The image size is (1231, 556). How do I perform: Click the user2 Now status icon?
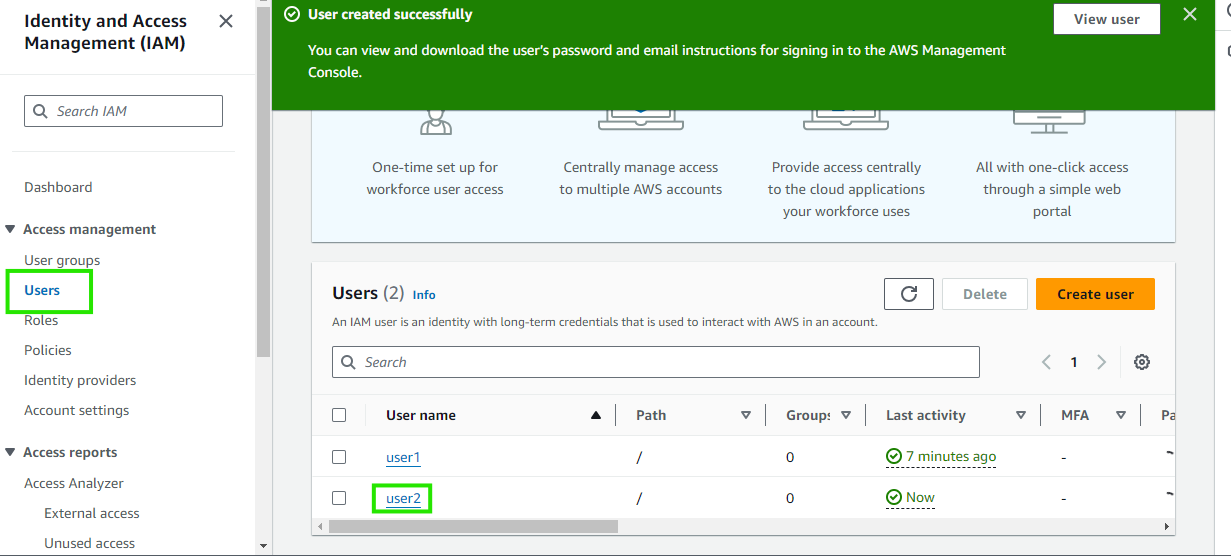(x=894, y=497)
